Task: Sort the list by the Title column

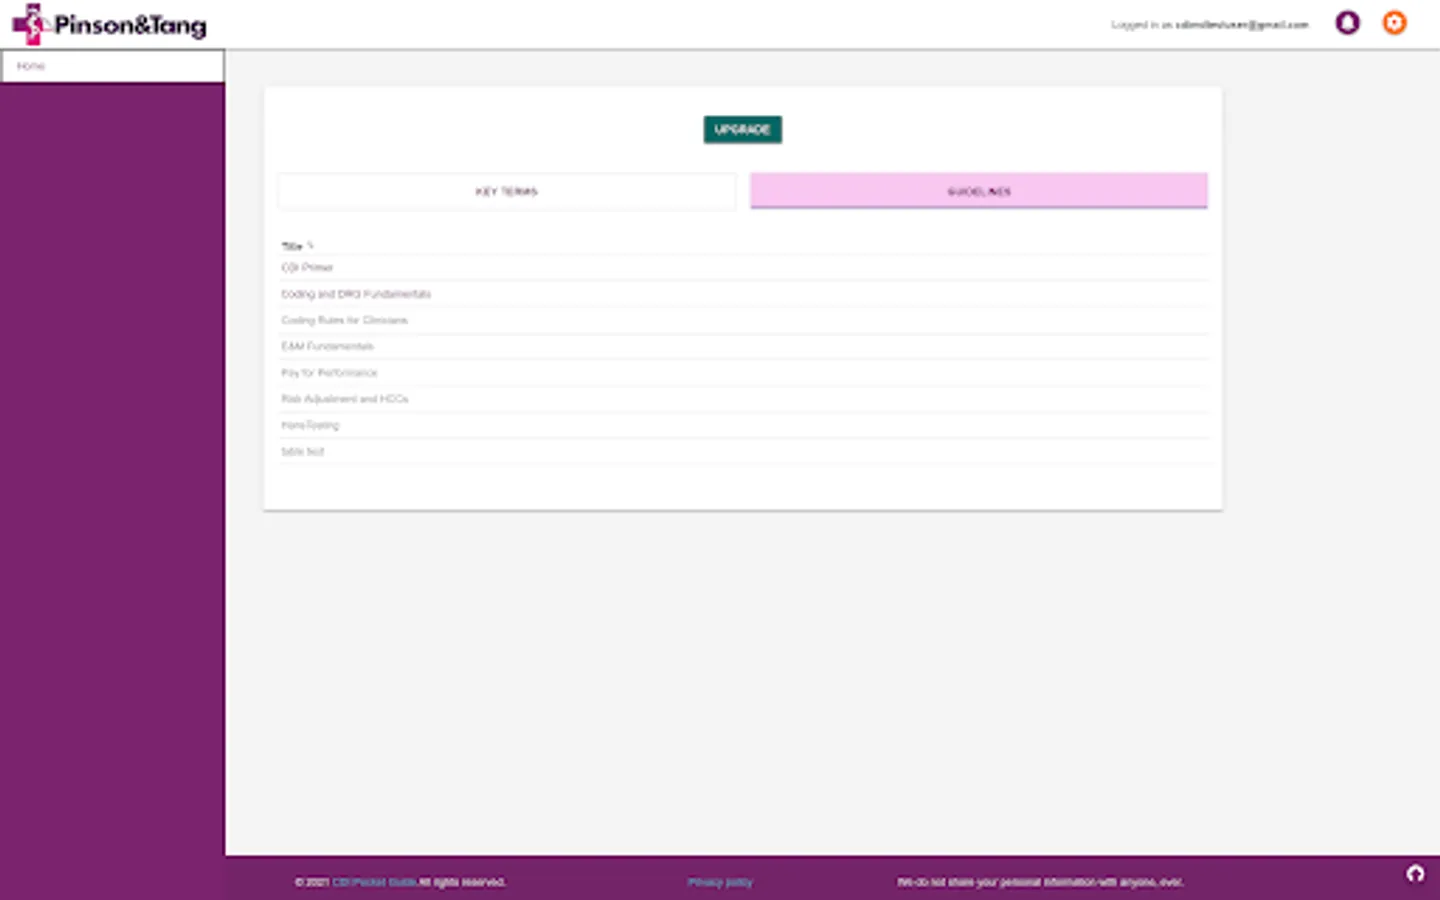Action: click(x=297, y=246)
